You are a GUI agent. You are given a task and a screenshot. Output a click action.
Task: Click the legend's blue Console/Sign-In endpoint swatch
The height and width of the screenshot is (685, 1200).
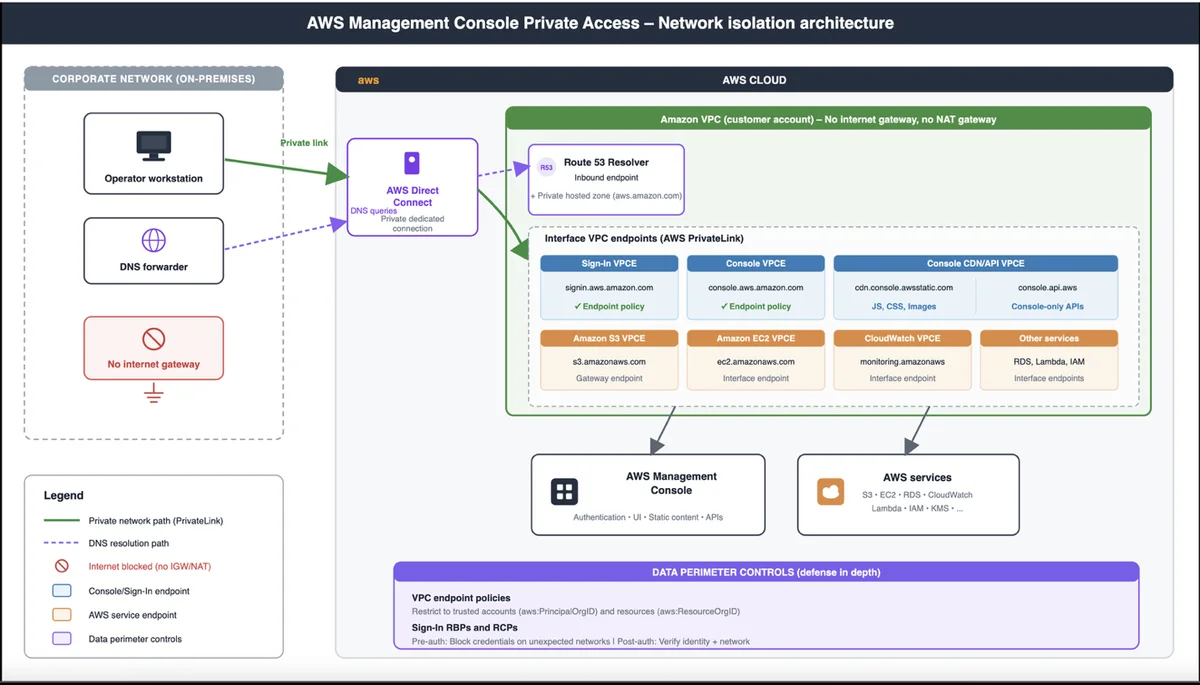pos(61,591)
